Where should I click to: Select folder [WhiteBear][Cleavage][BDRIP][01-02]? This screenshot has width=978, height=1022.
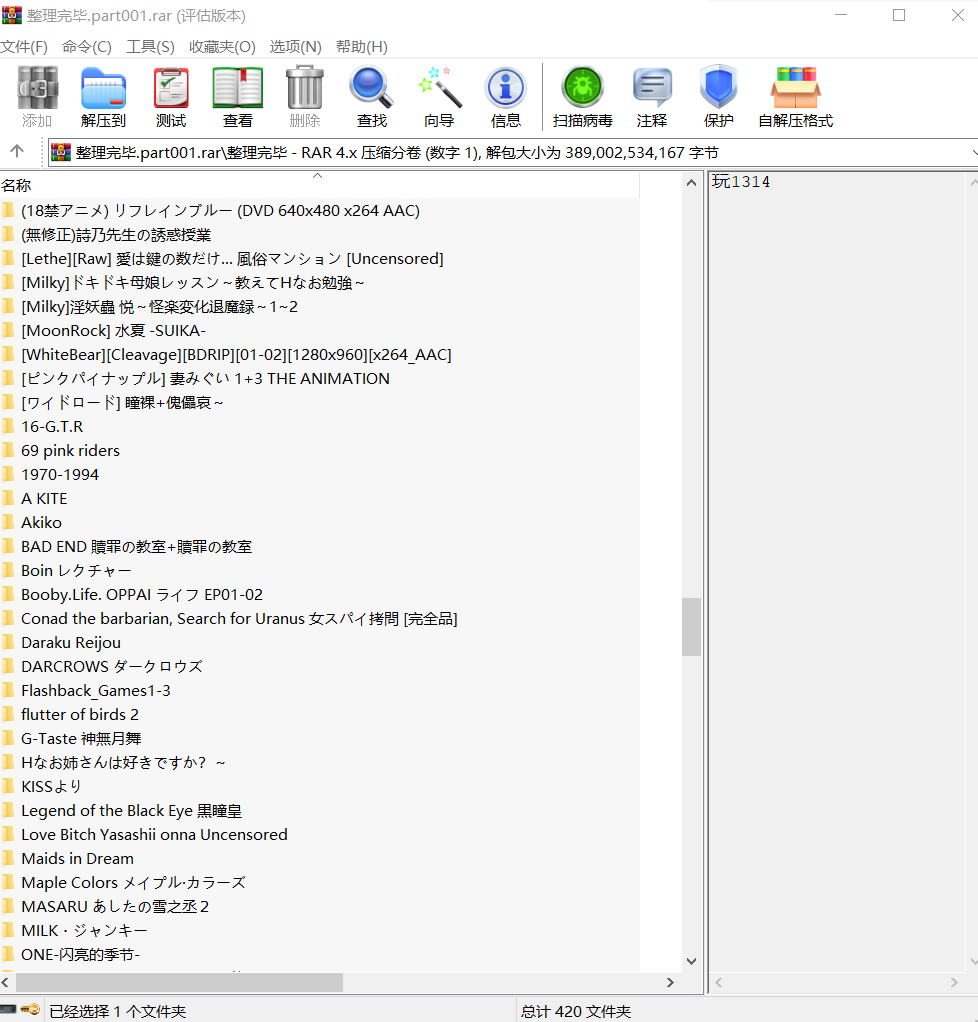pos(237,355)
